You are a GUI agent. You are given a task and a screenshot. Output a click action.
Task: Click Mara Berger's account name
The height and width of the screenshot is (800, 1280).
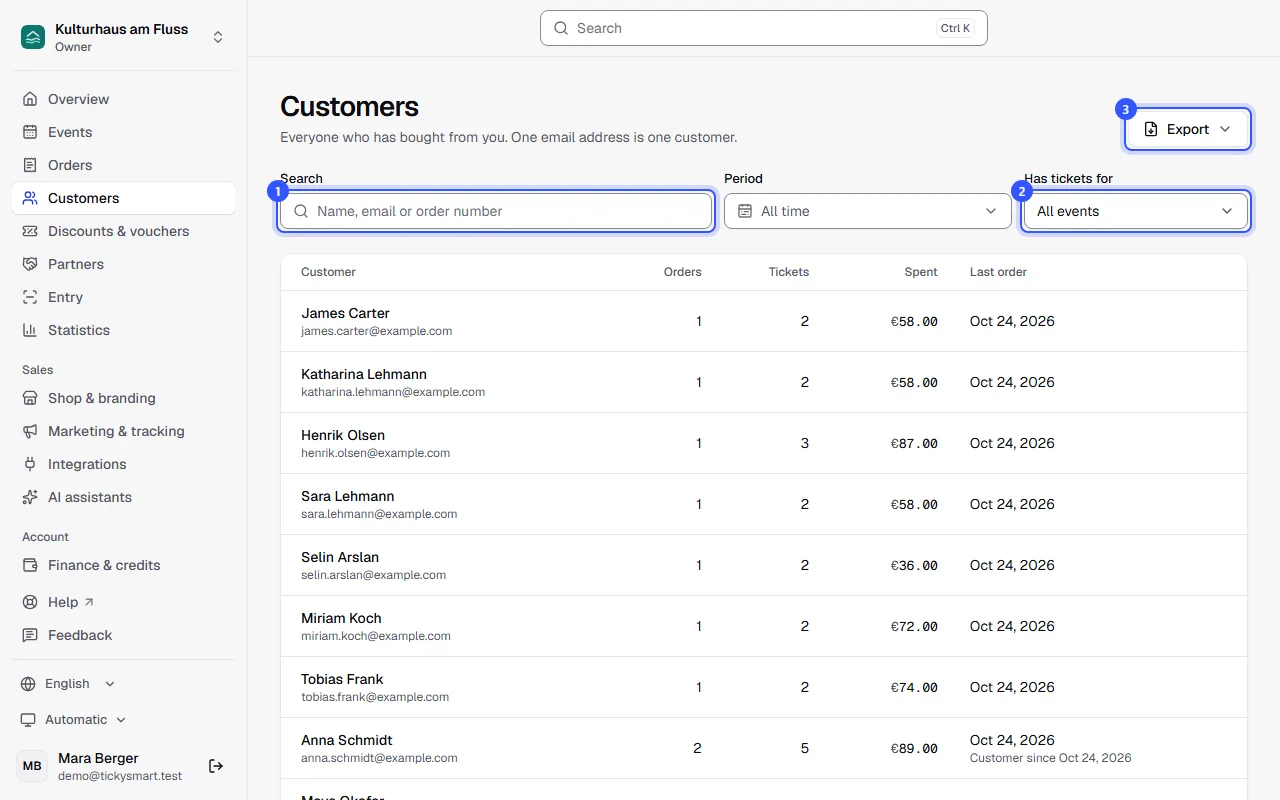click(x=98, y=758)
